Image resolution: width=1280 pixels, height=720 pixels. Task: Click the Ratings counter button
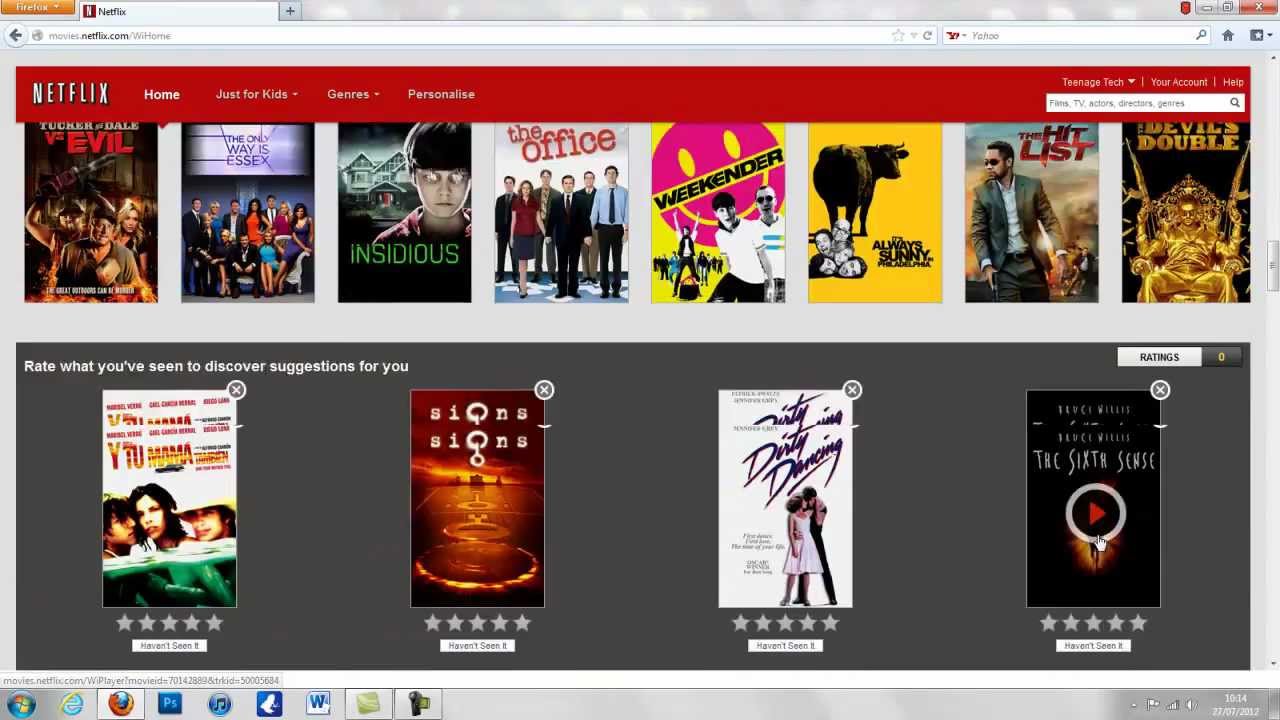[x=1179, y=357]
